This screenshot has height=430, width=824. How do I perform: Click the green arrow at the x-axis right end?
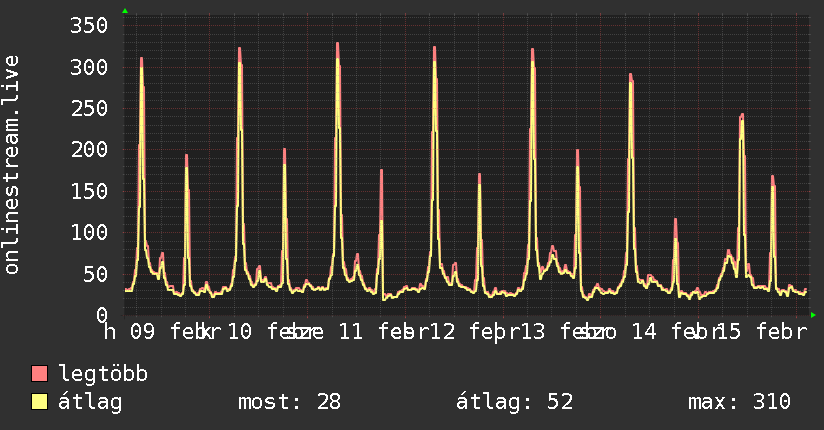tap(813, 315)
